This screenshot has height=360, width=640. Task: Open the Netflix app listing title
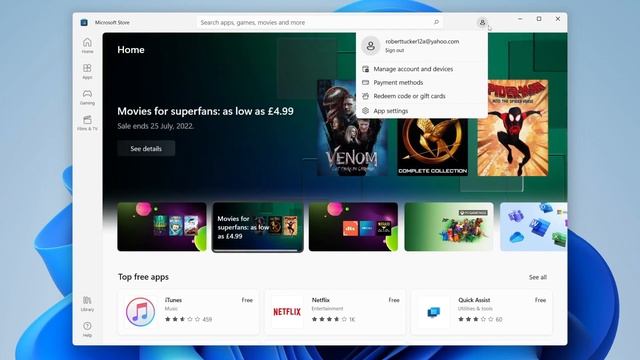pos(320,300)
